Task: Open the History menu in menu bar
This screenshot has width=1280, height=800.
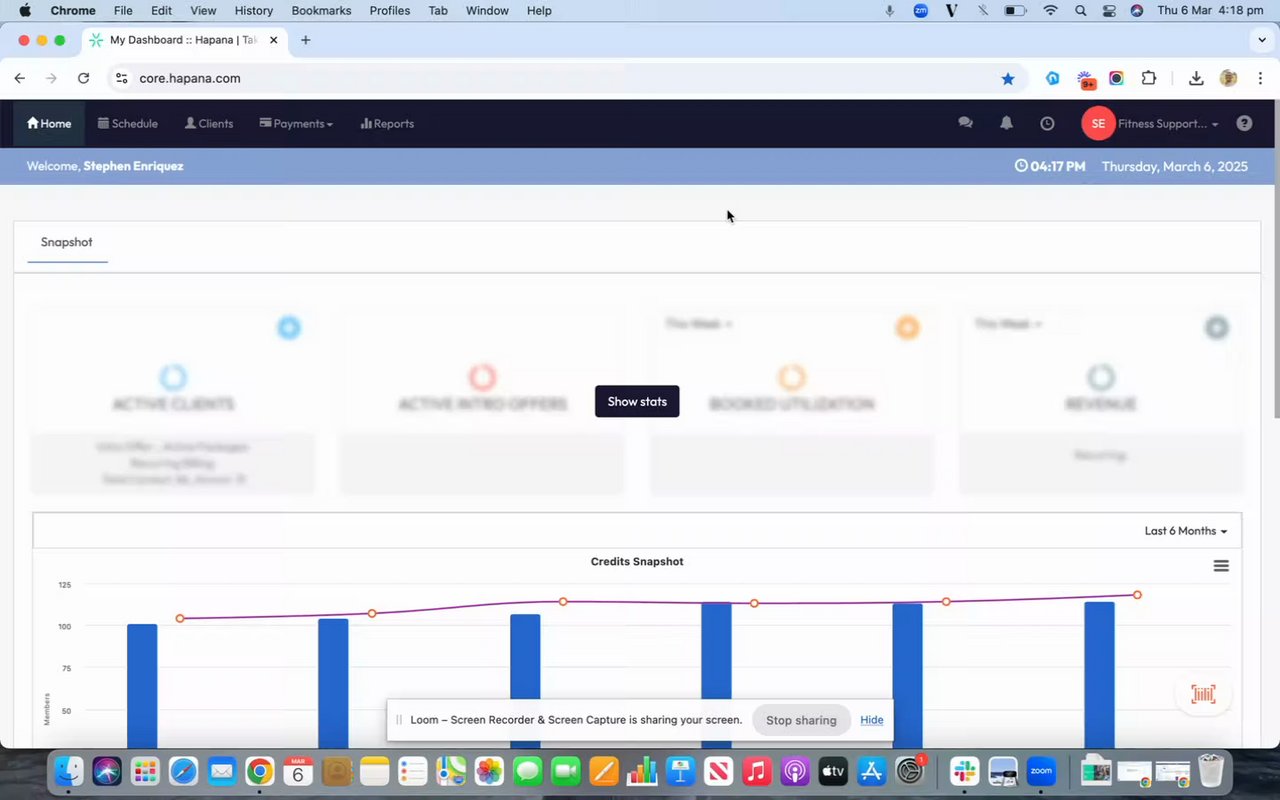Action: (253, 10)
